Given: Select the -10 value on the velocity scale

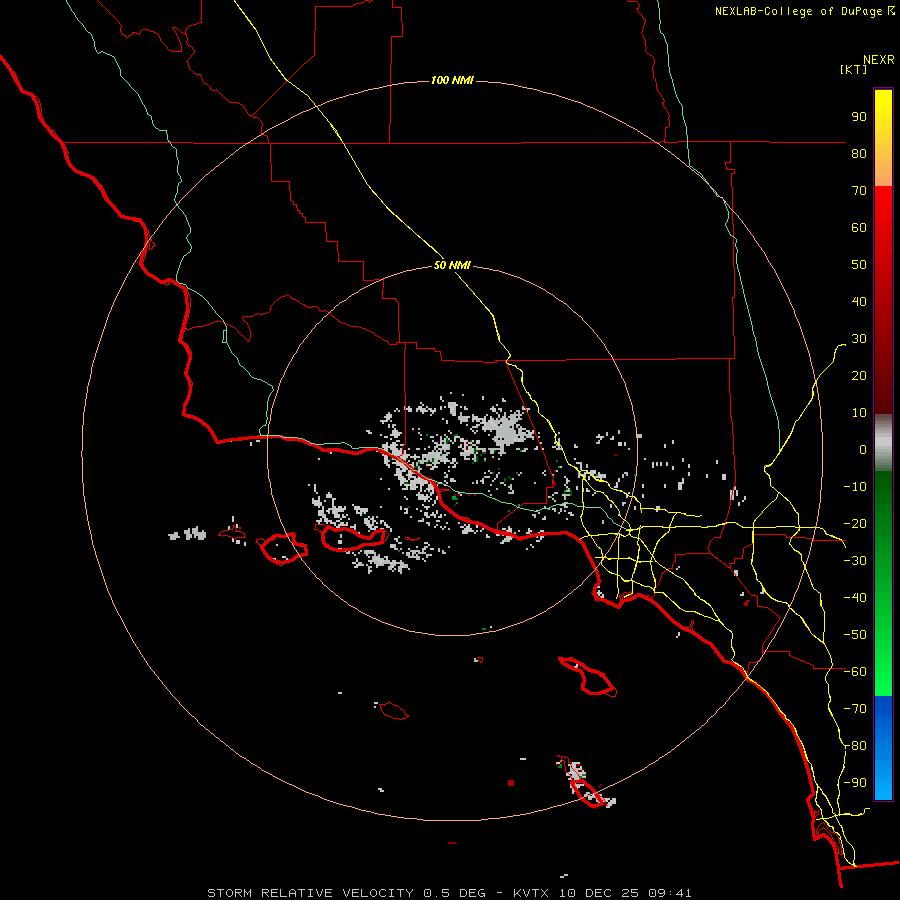Looking at the screenshot, I should [x=855, y=487].
